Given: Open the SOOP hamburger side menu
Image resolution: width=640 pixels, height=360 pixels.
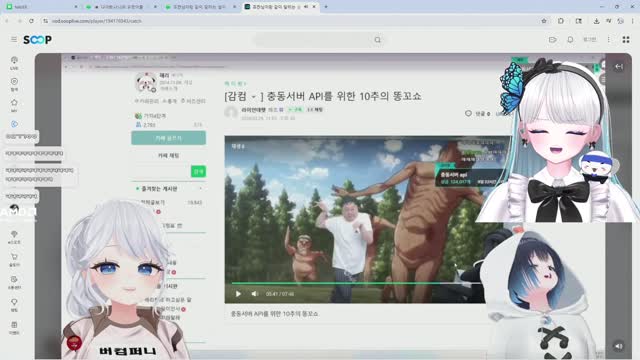Looking at the screenshot, I should 14,39.
